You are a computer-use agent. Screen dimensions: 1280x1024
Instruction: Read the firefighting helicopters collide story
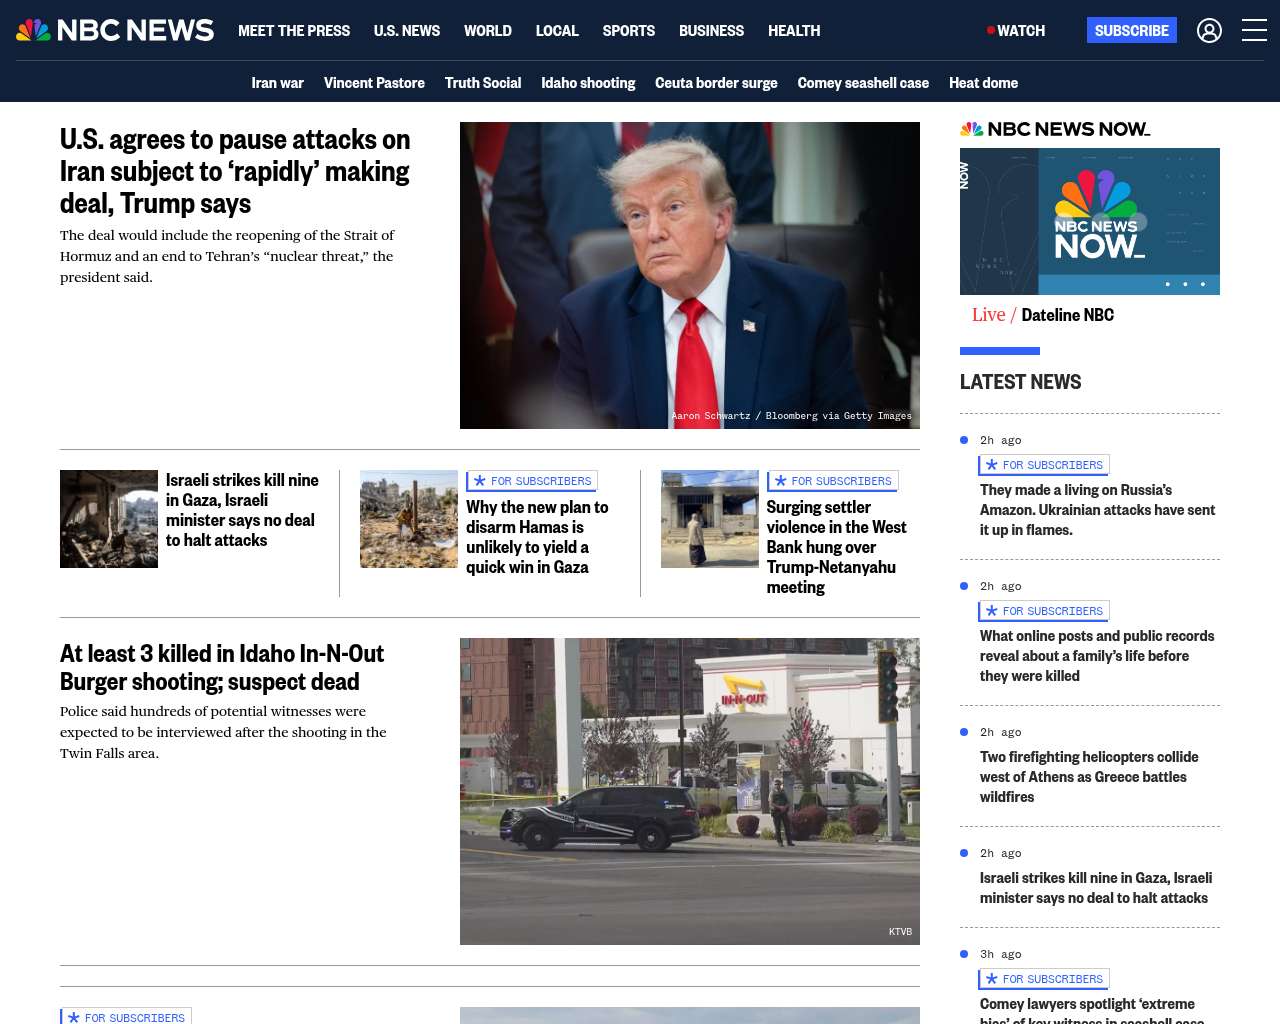1089,777
